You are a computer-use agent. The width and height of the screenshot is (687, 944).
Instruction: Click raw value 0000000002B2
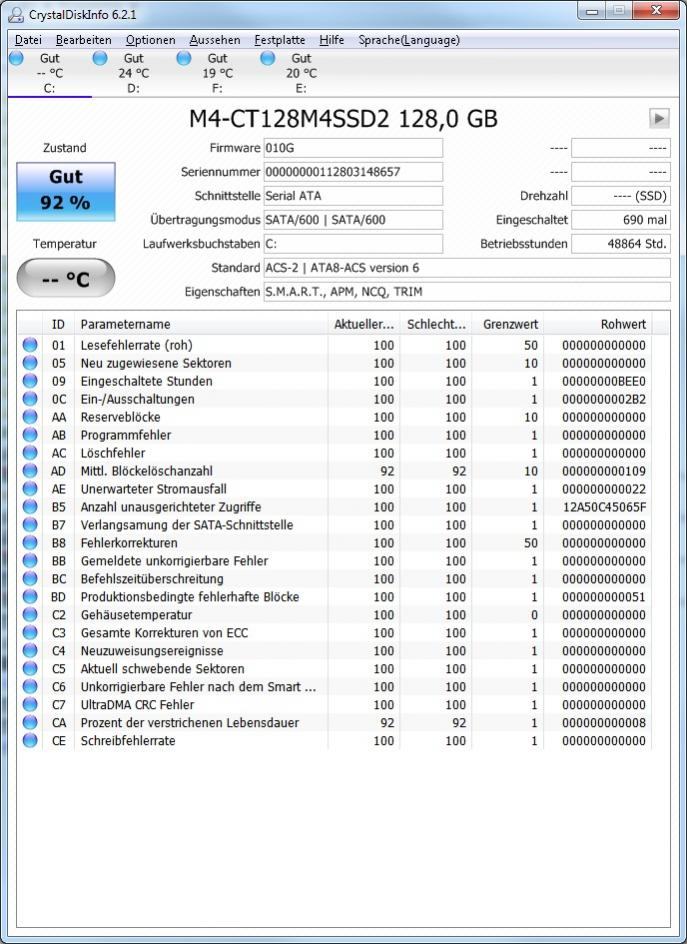(x=605, y=399)
